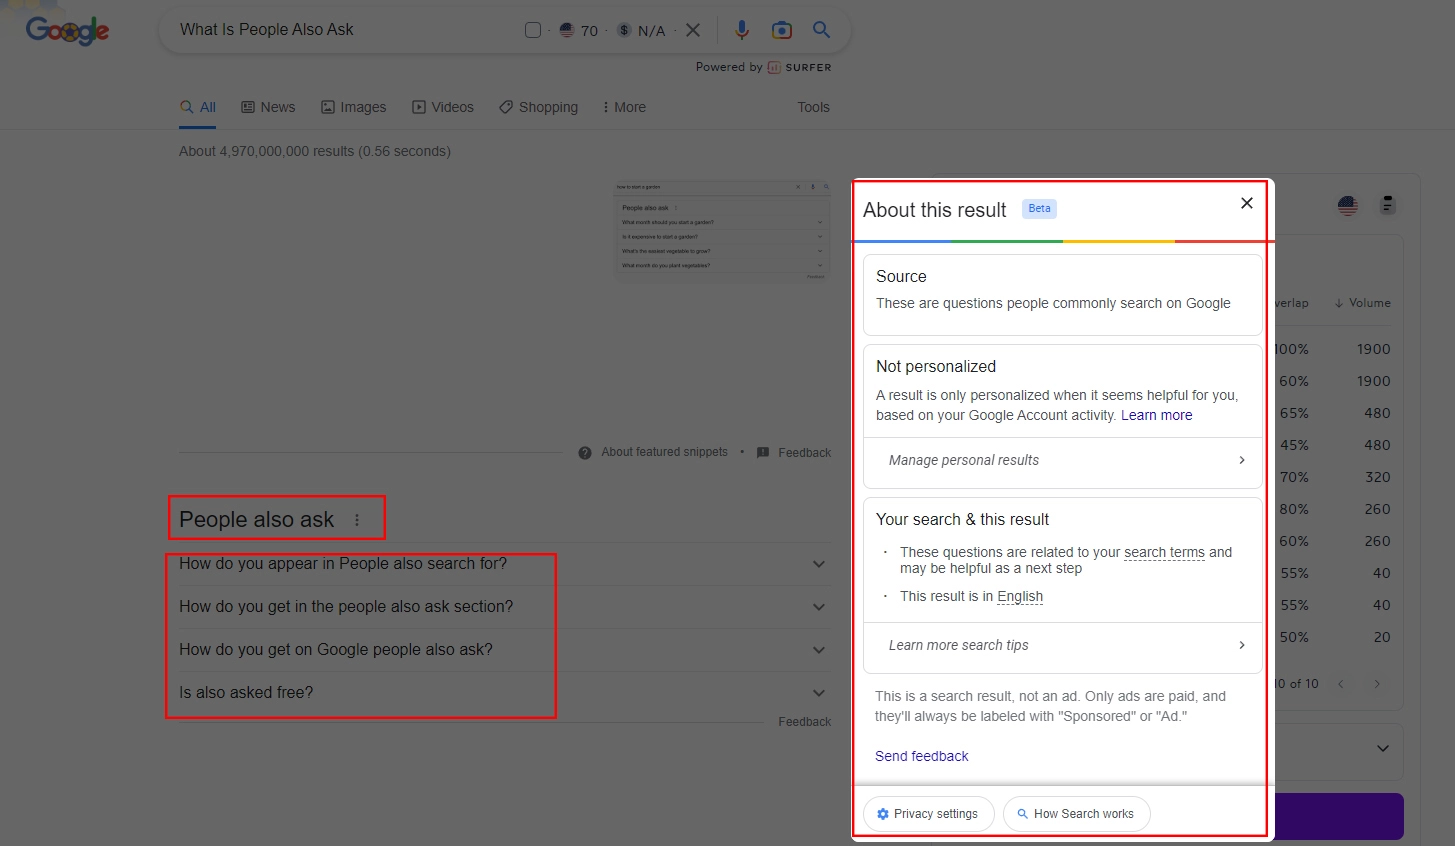Click the voice search microphone icon
This screenshot has height=846, width=1455.
click(x=741, y=30)
